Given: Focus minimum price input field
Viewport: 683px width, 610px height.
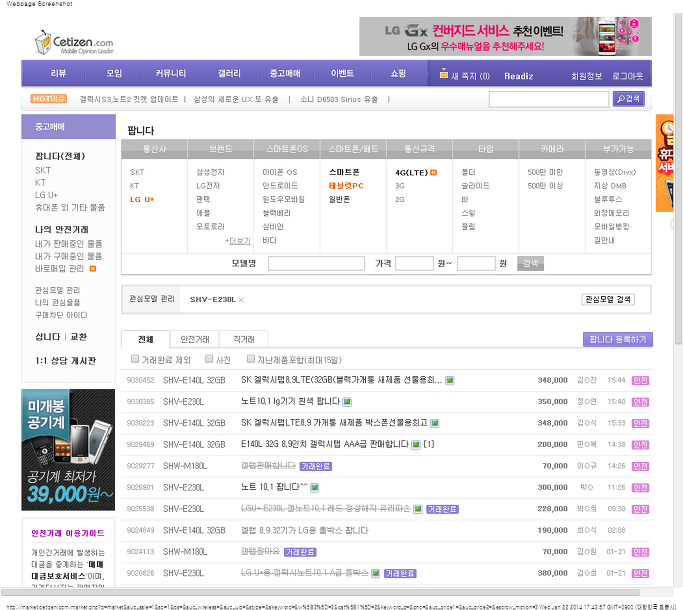Looking at the screenshot, I should (414, 264).
